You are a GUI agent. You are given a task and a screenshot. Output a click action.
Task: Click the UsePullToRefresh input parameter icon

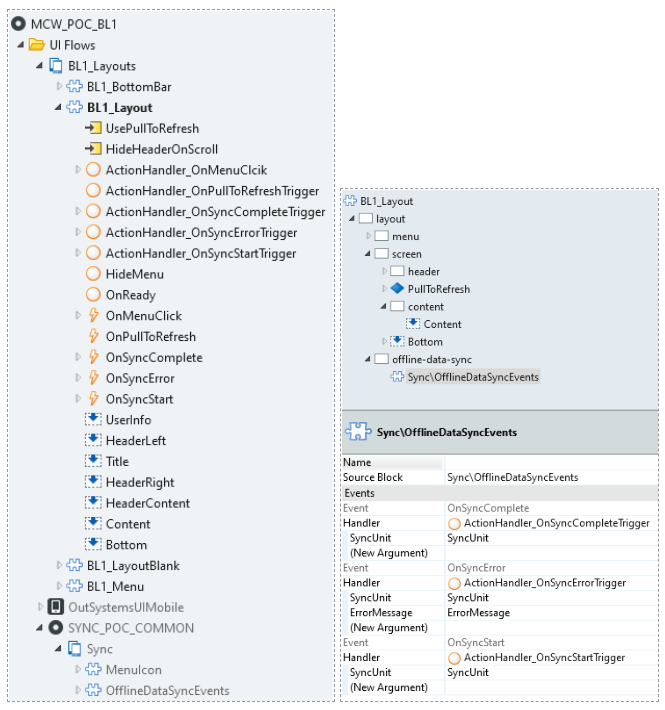pyautogui.click(x=93, y=128)
